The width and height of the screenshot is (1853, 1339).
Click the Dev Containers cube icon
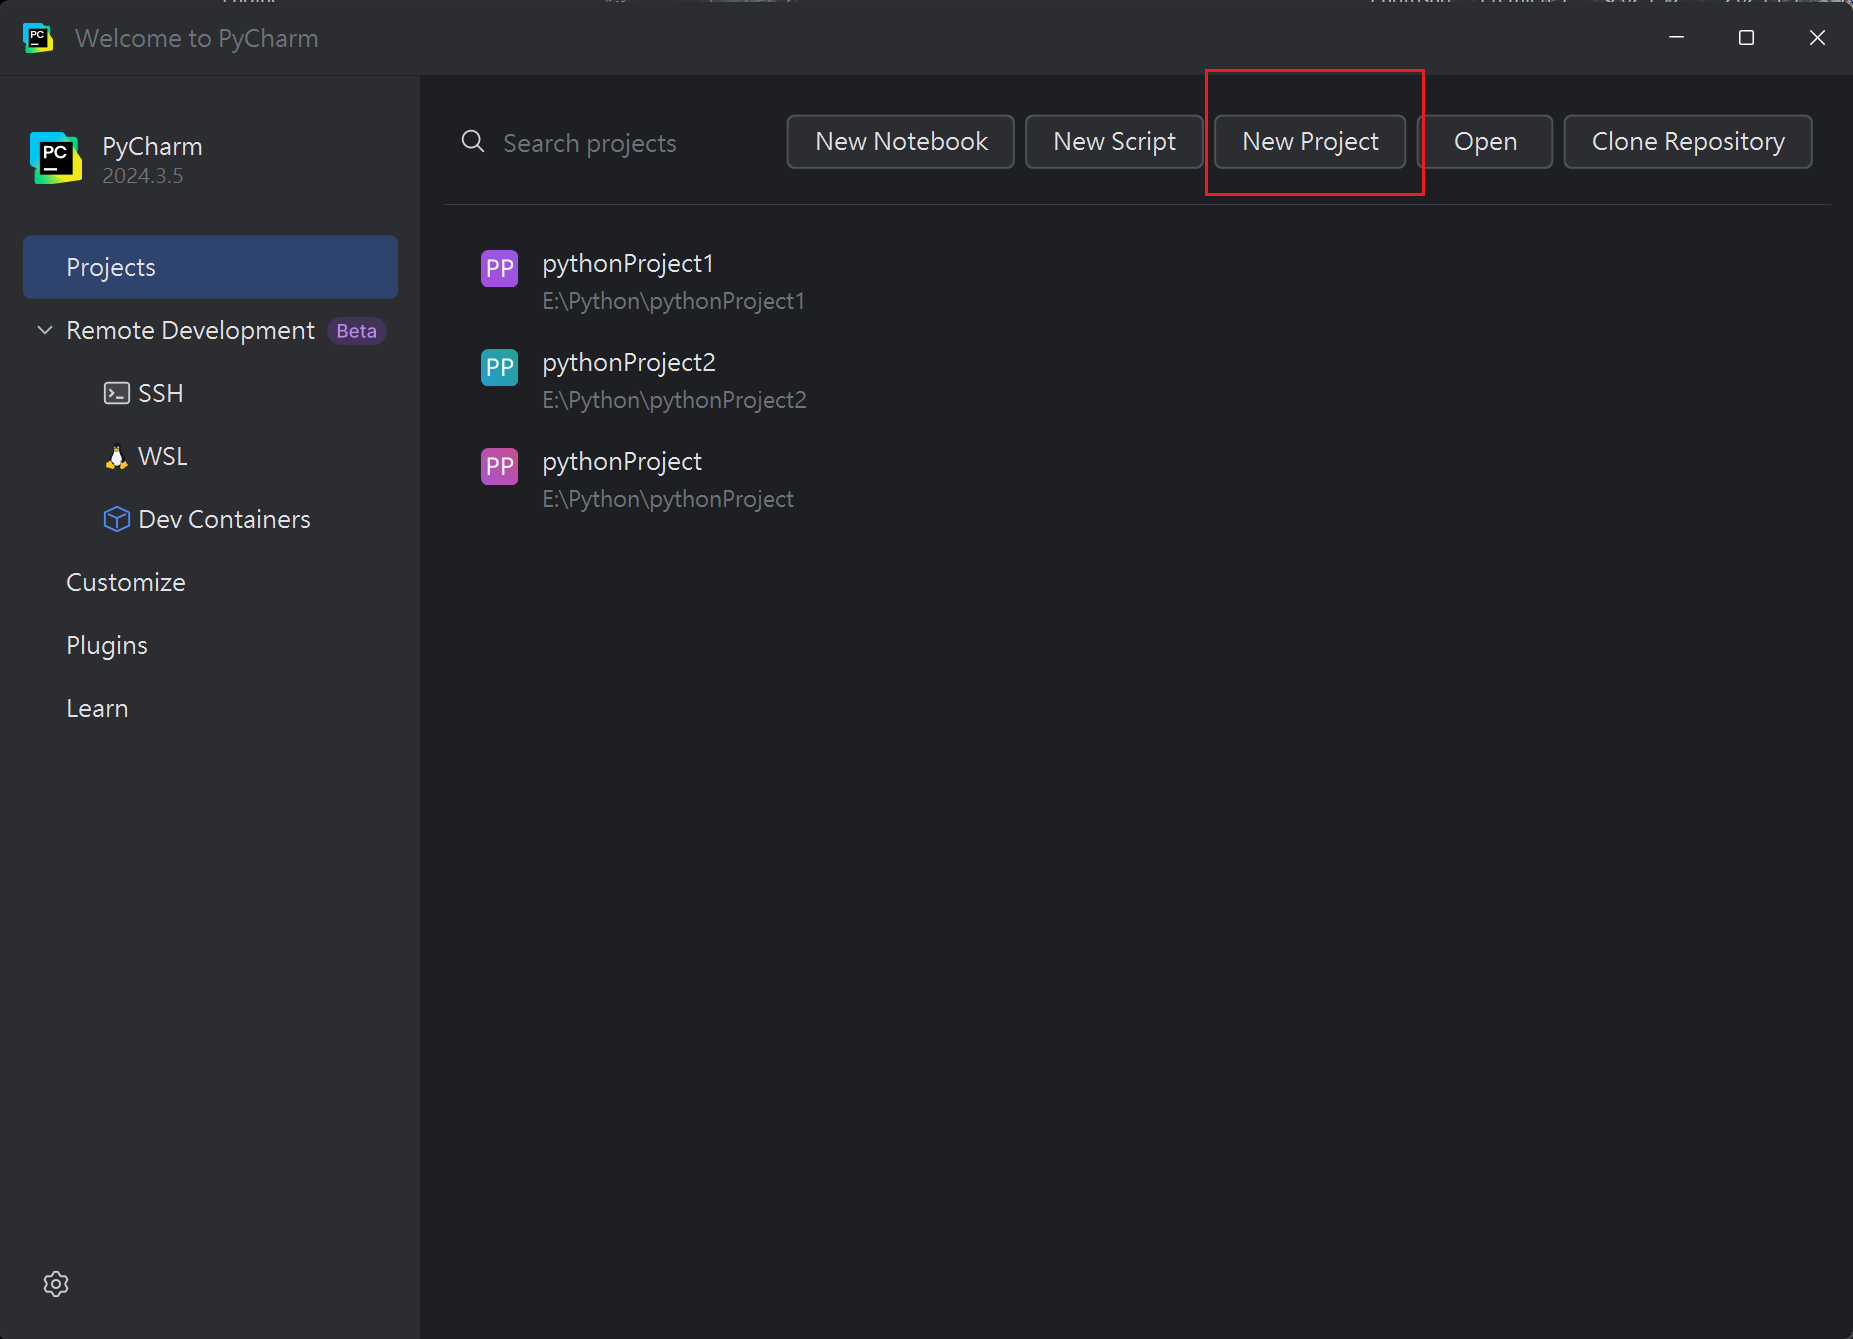click(x=117, y=519)
